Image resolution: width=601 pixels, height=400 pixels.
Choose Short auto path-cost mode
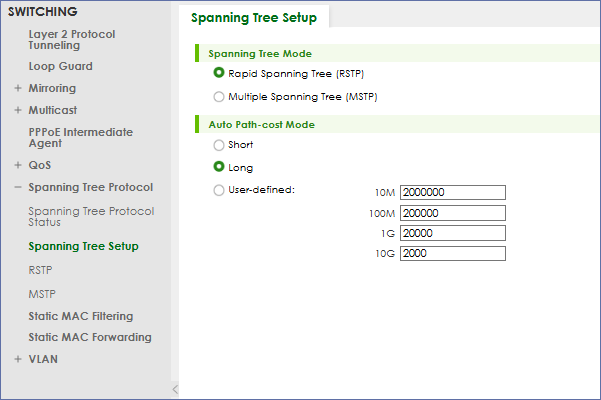[219, 145]
